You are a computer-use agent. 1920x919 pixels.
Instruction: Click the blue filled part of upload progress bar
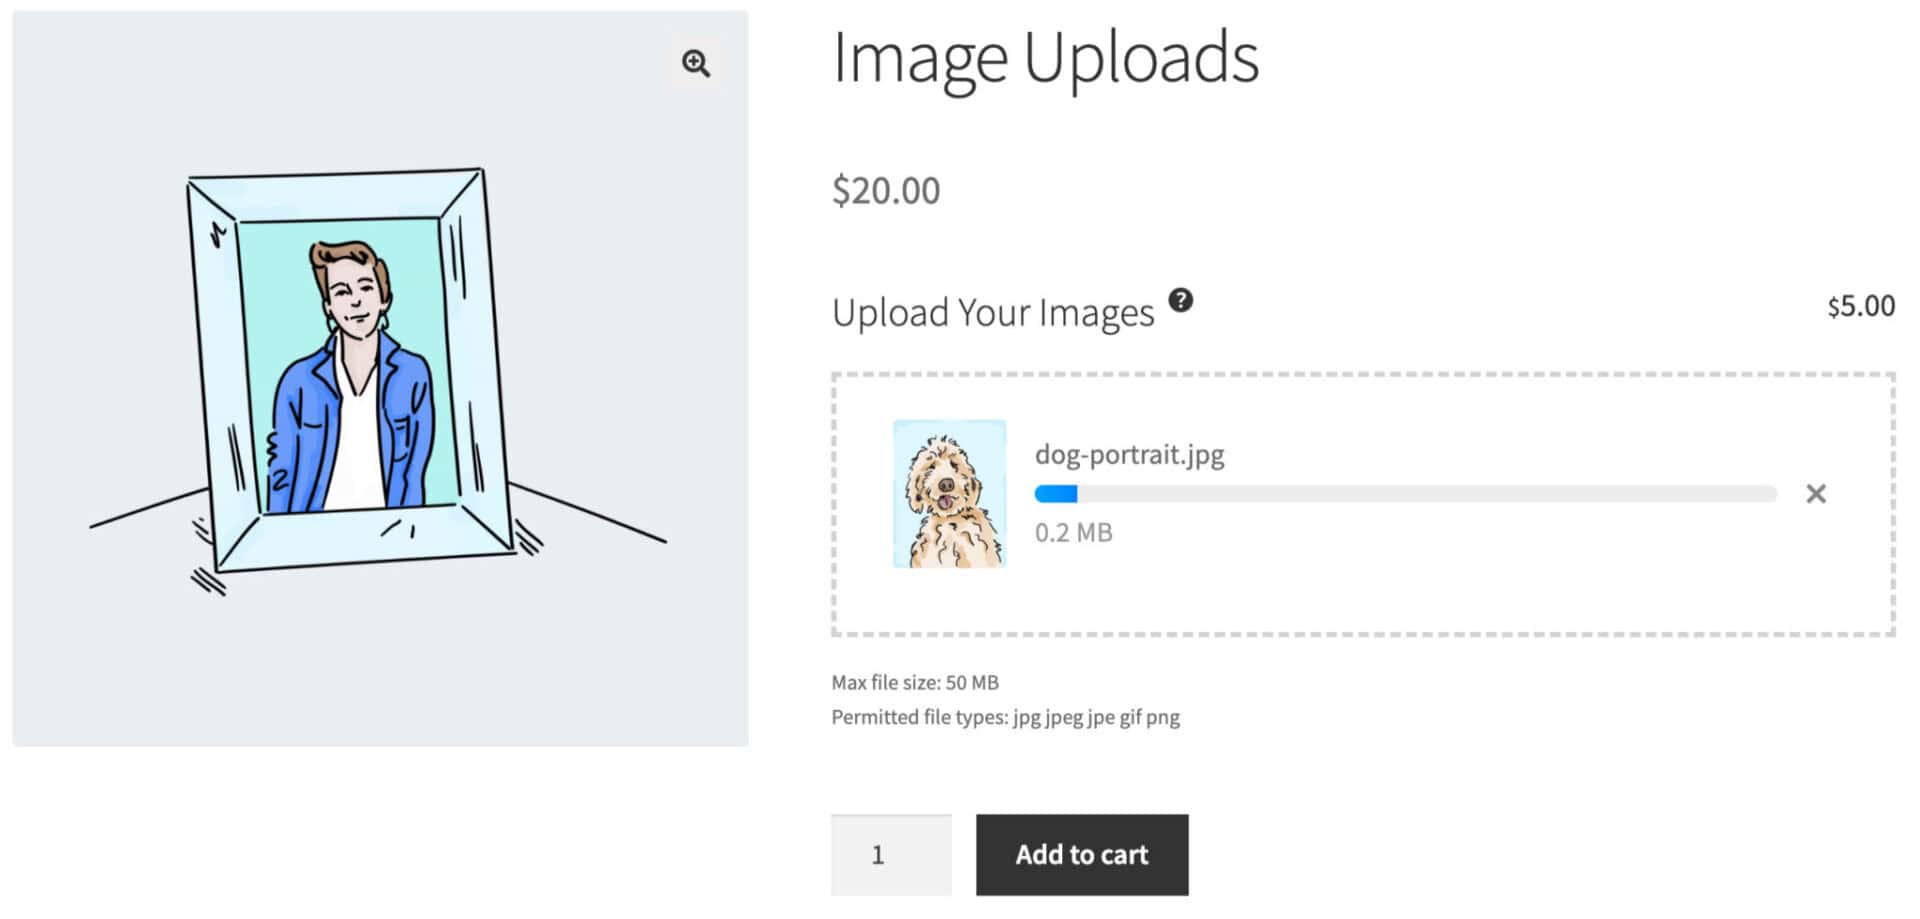pos(1056,494)
